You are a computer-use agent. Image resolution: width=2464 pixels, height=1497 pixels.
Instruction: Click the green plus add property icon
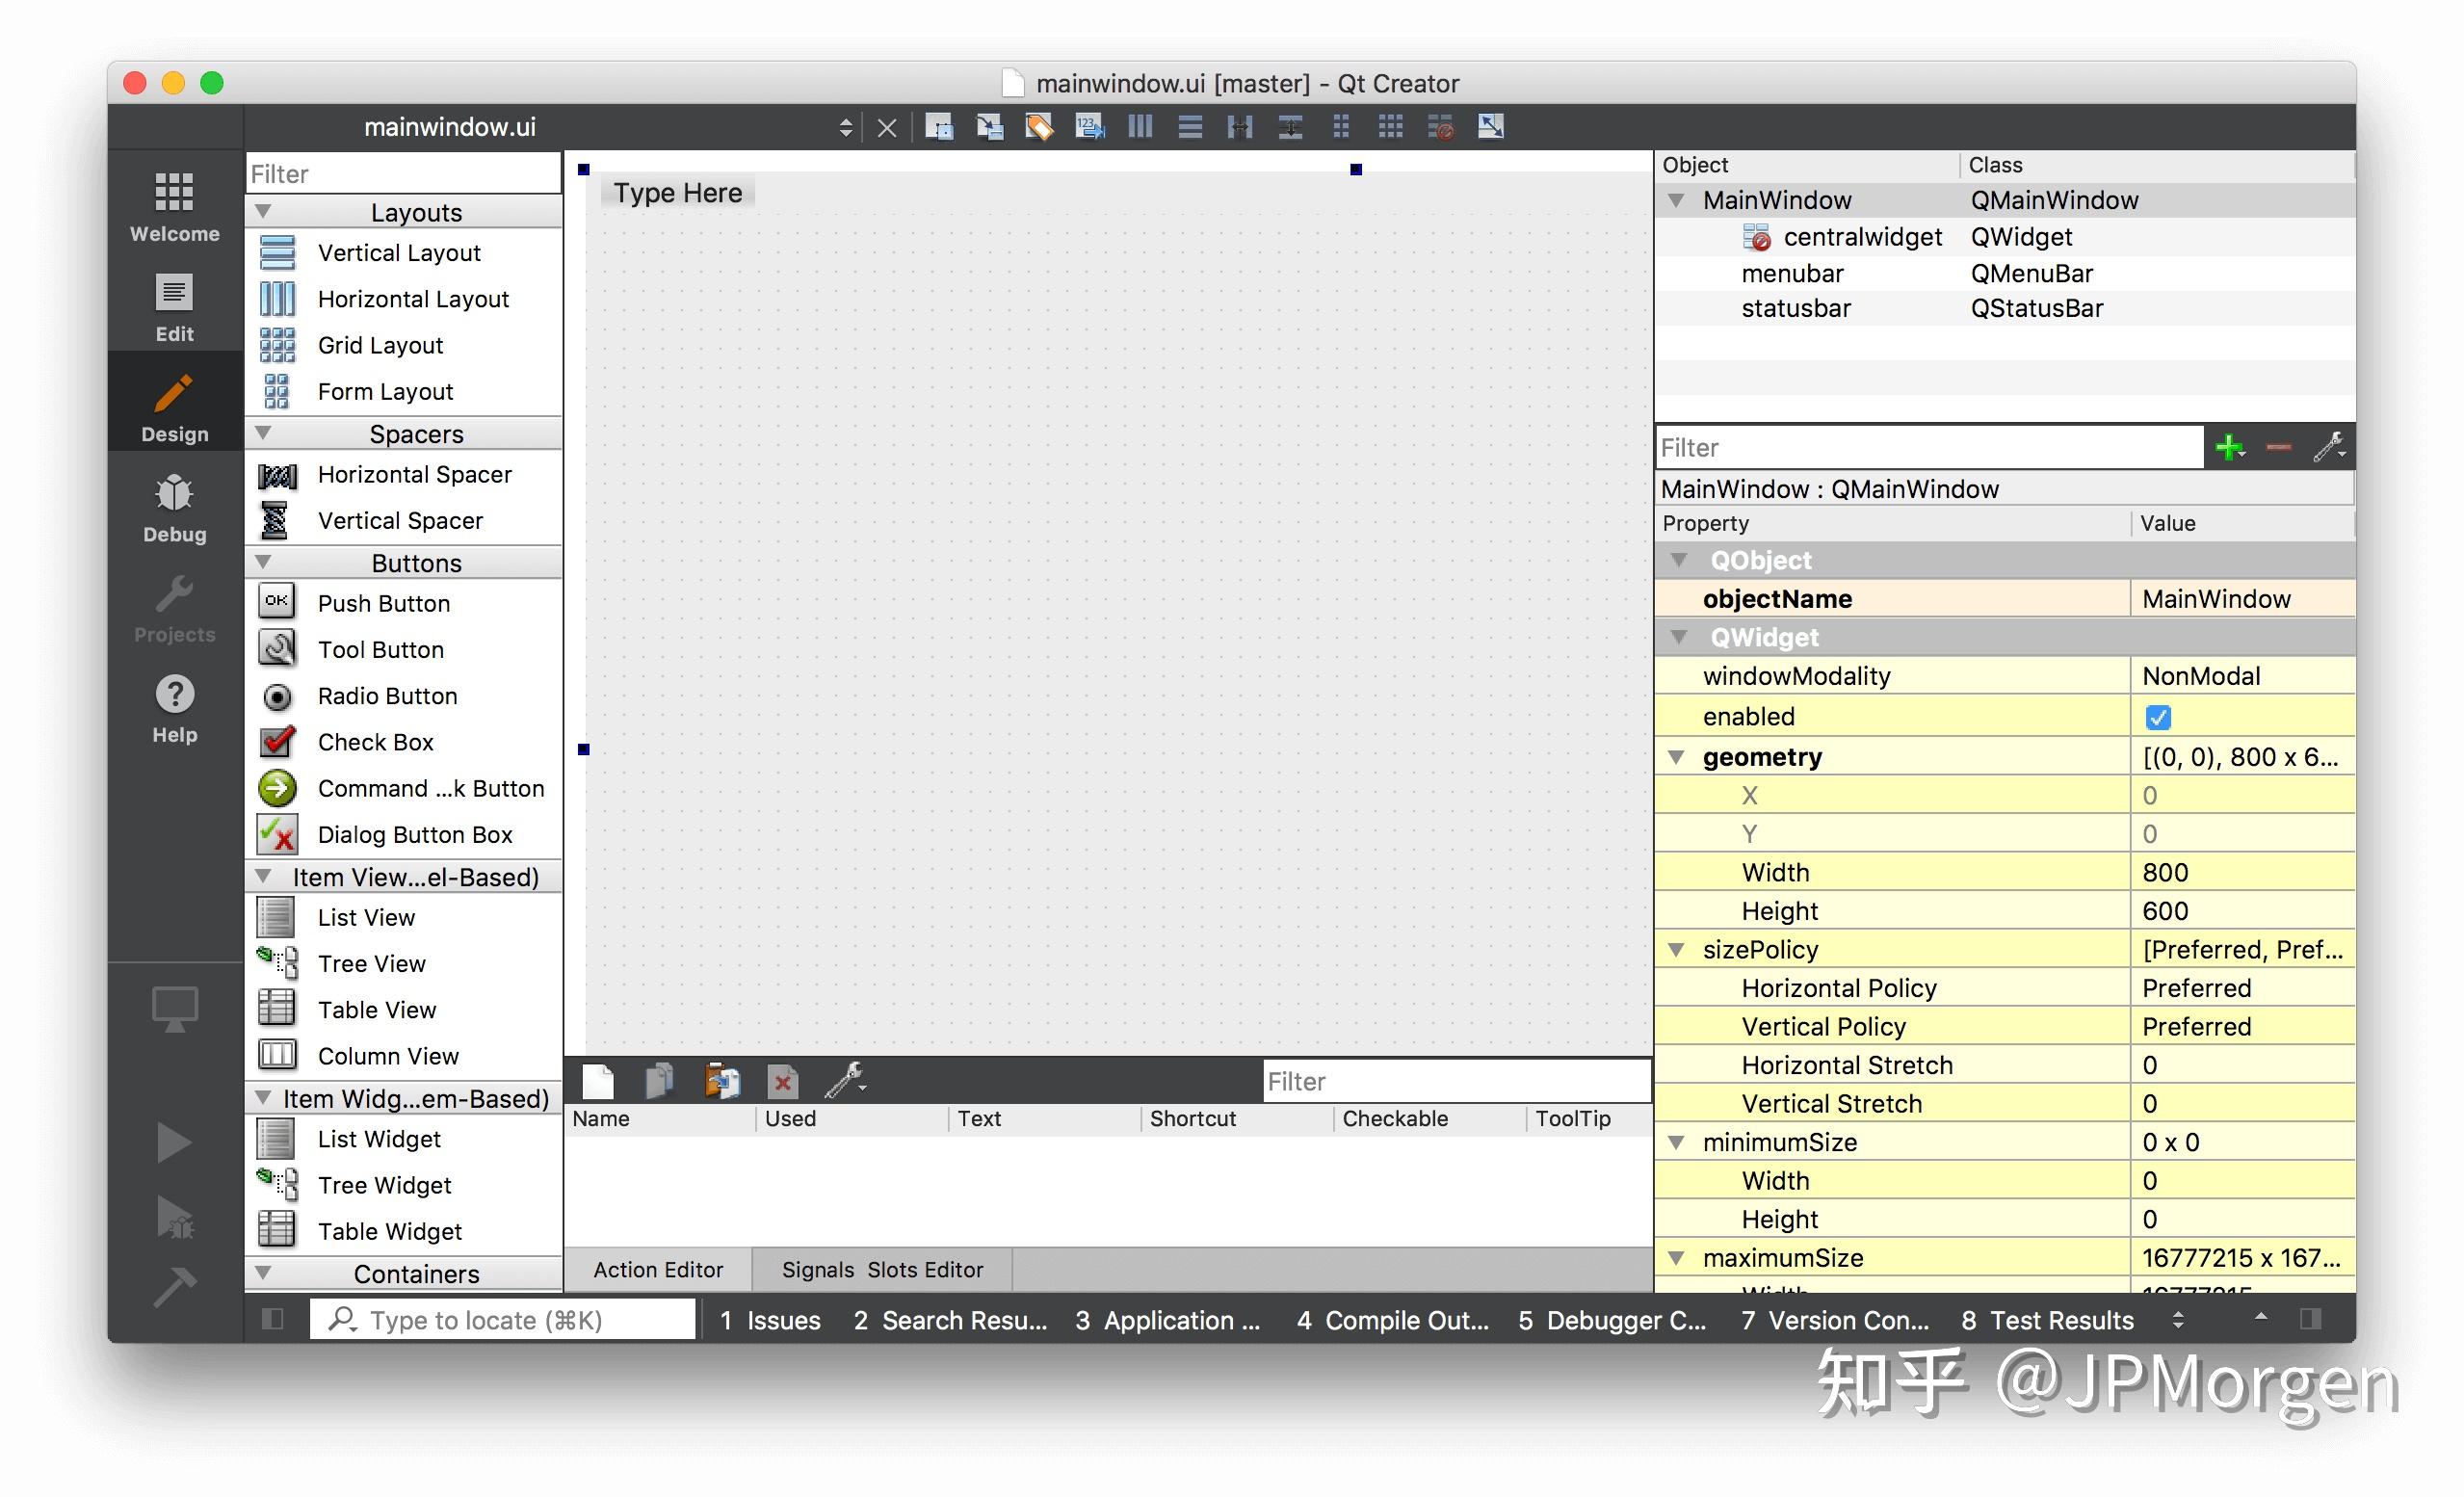point(2230,447)
